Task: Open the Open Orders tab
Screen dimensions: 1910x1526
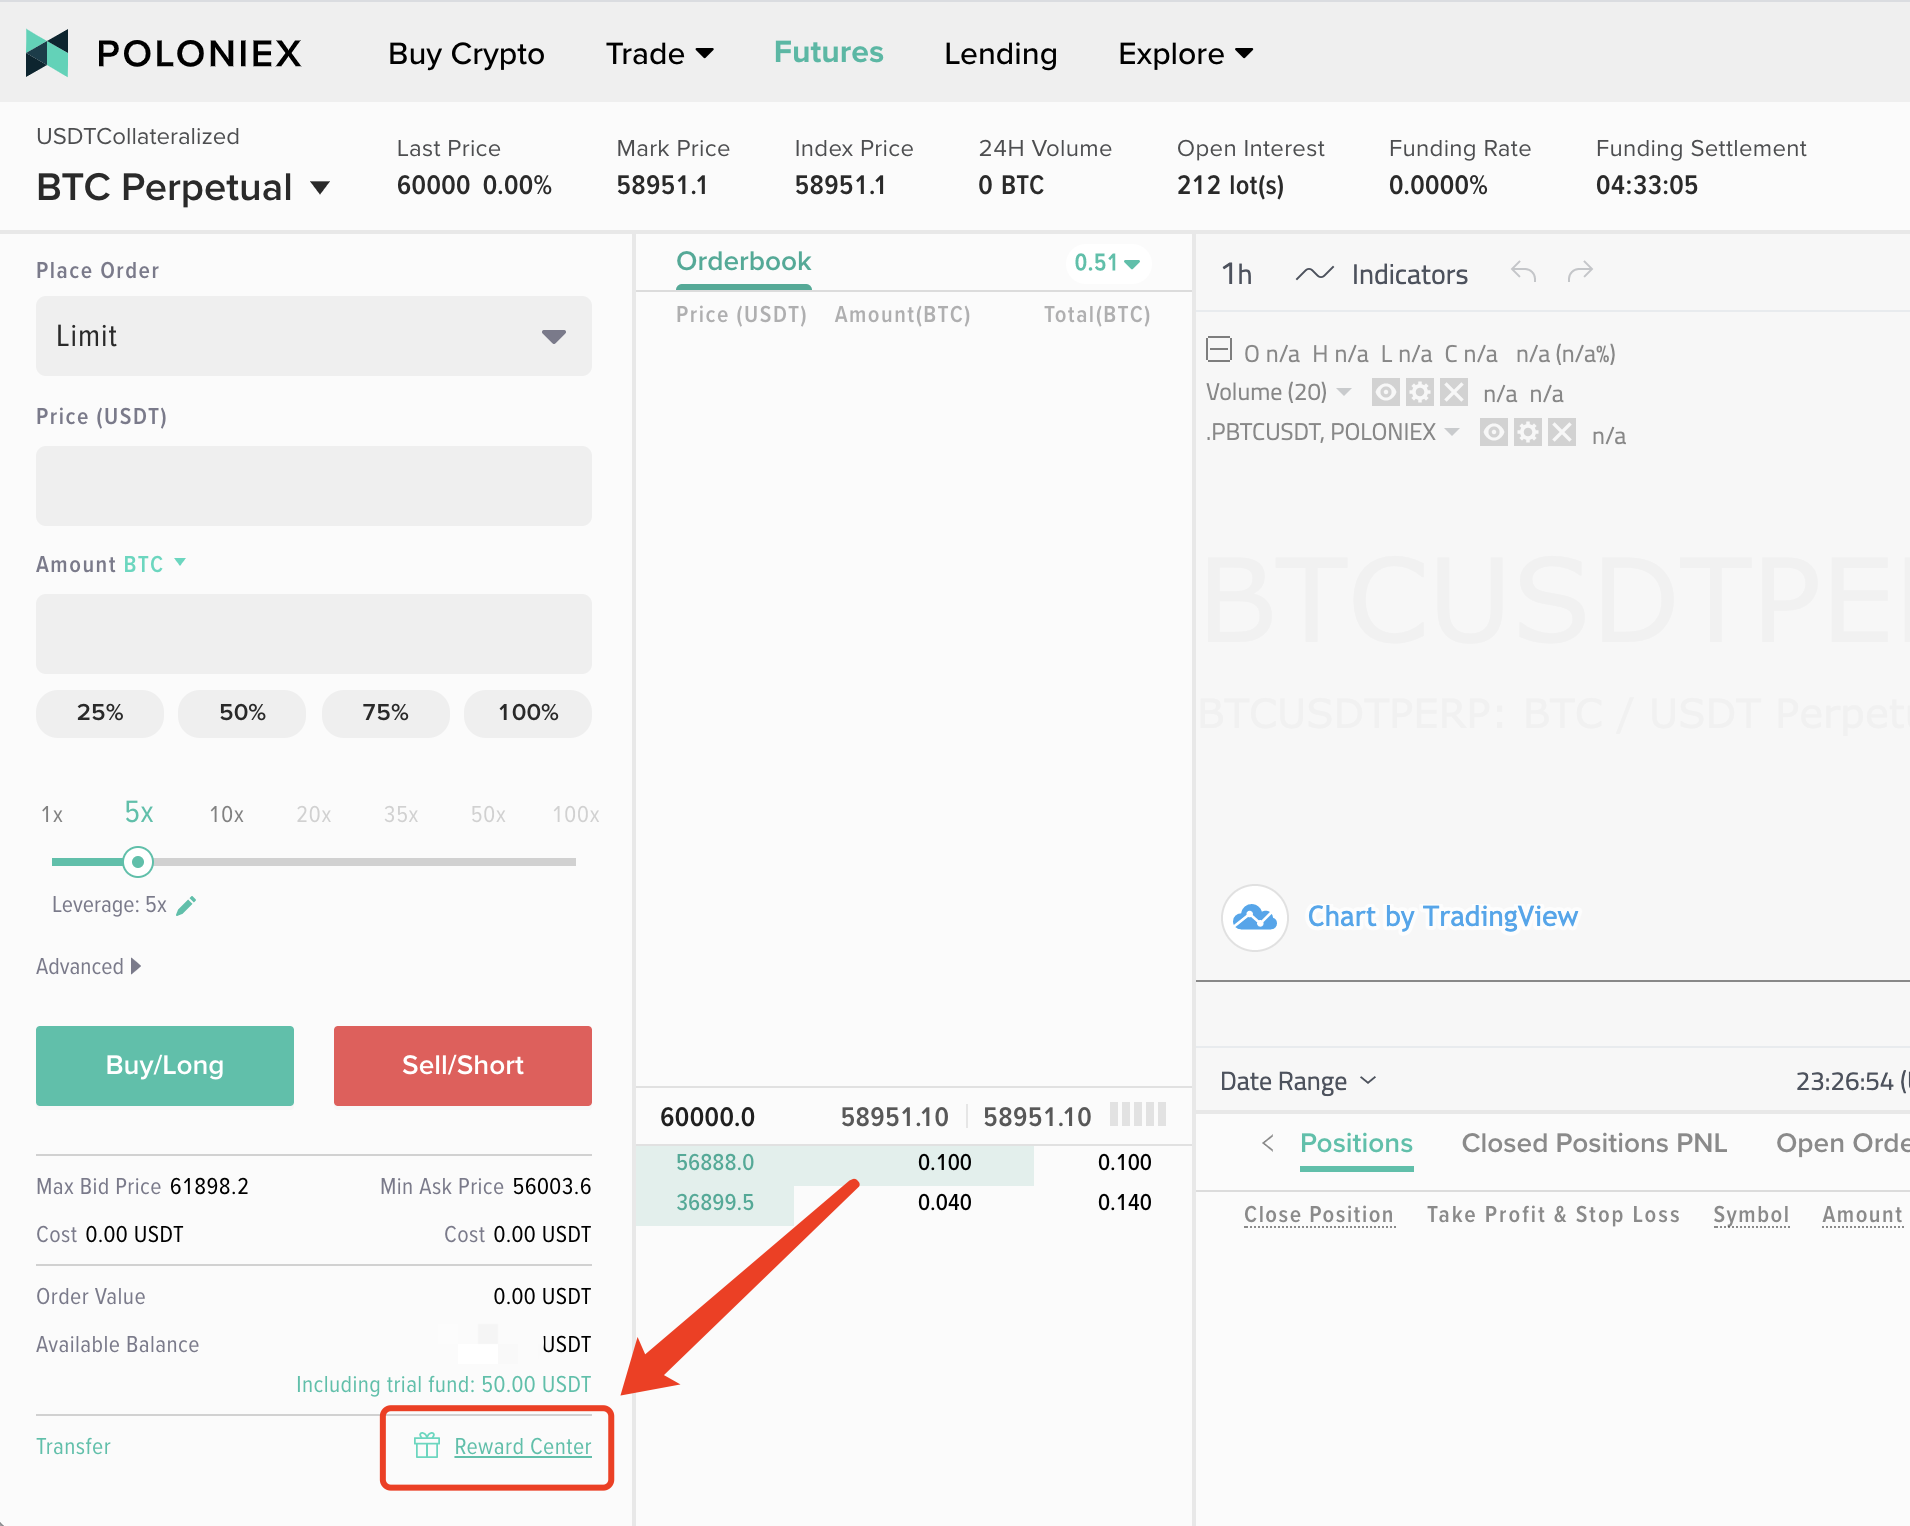Action: click(x=1842, y=1143)
